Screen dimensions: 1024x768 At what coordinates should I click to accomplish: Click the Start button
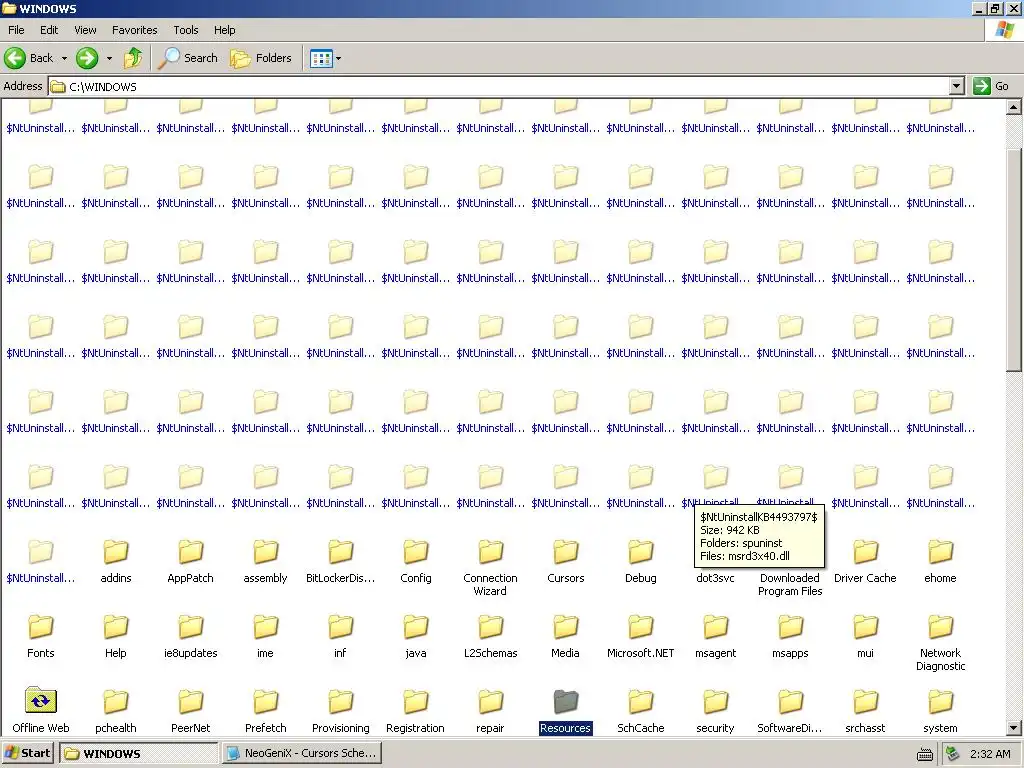[28, 753]
